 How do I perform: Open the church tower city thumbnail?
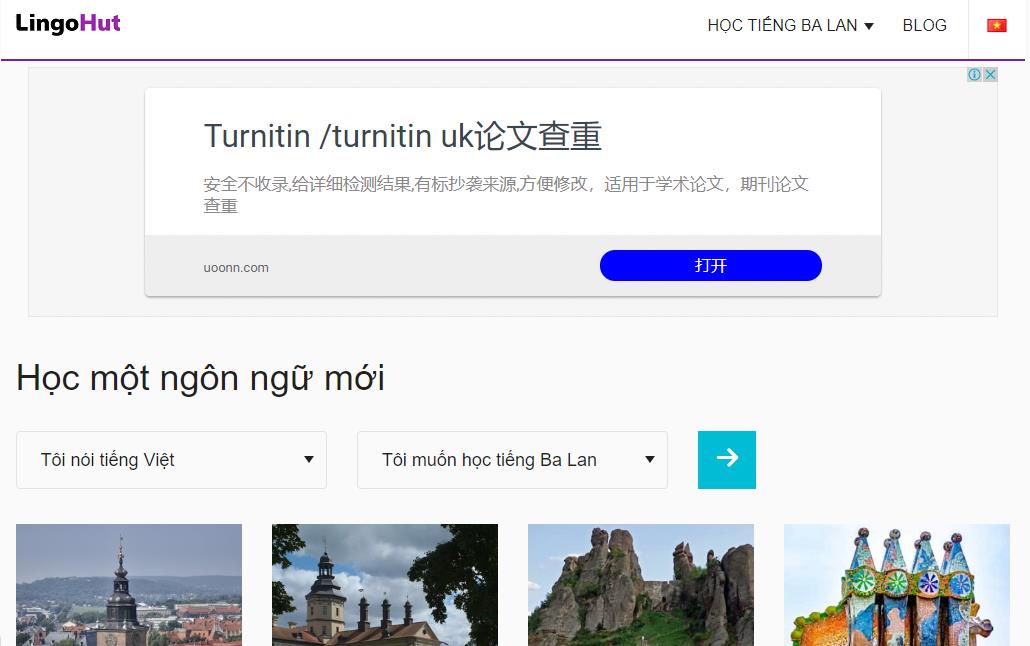click(x=129, y=585)
